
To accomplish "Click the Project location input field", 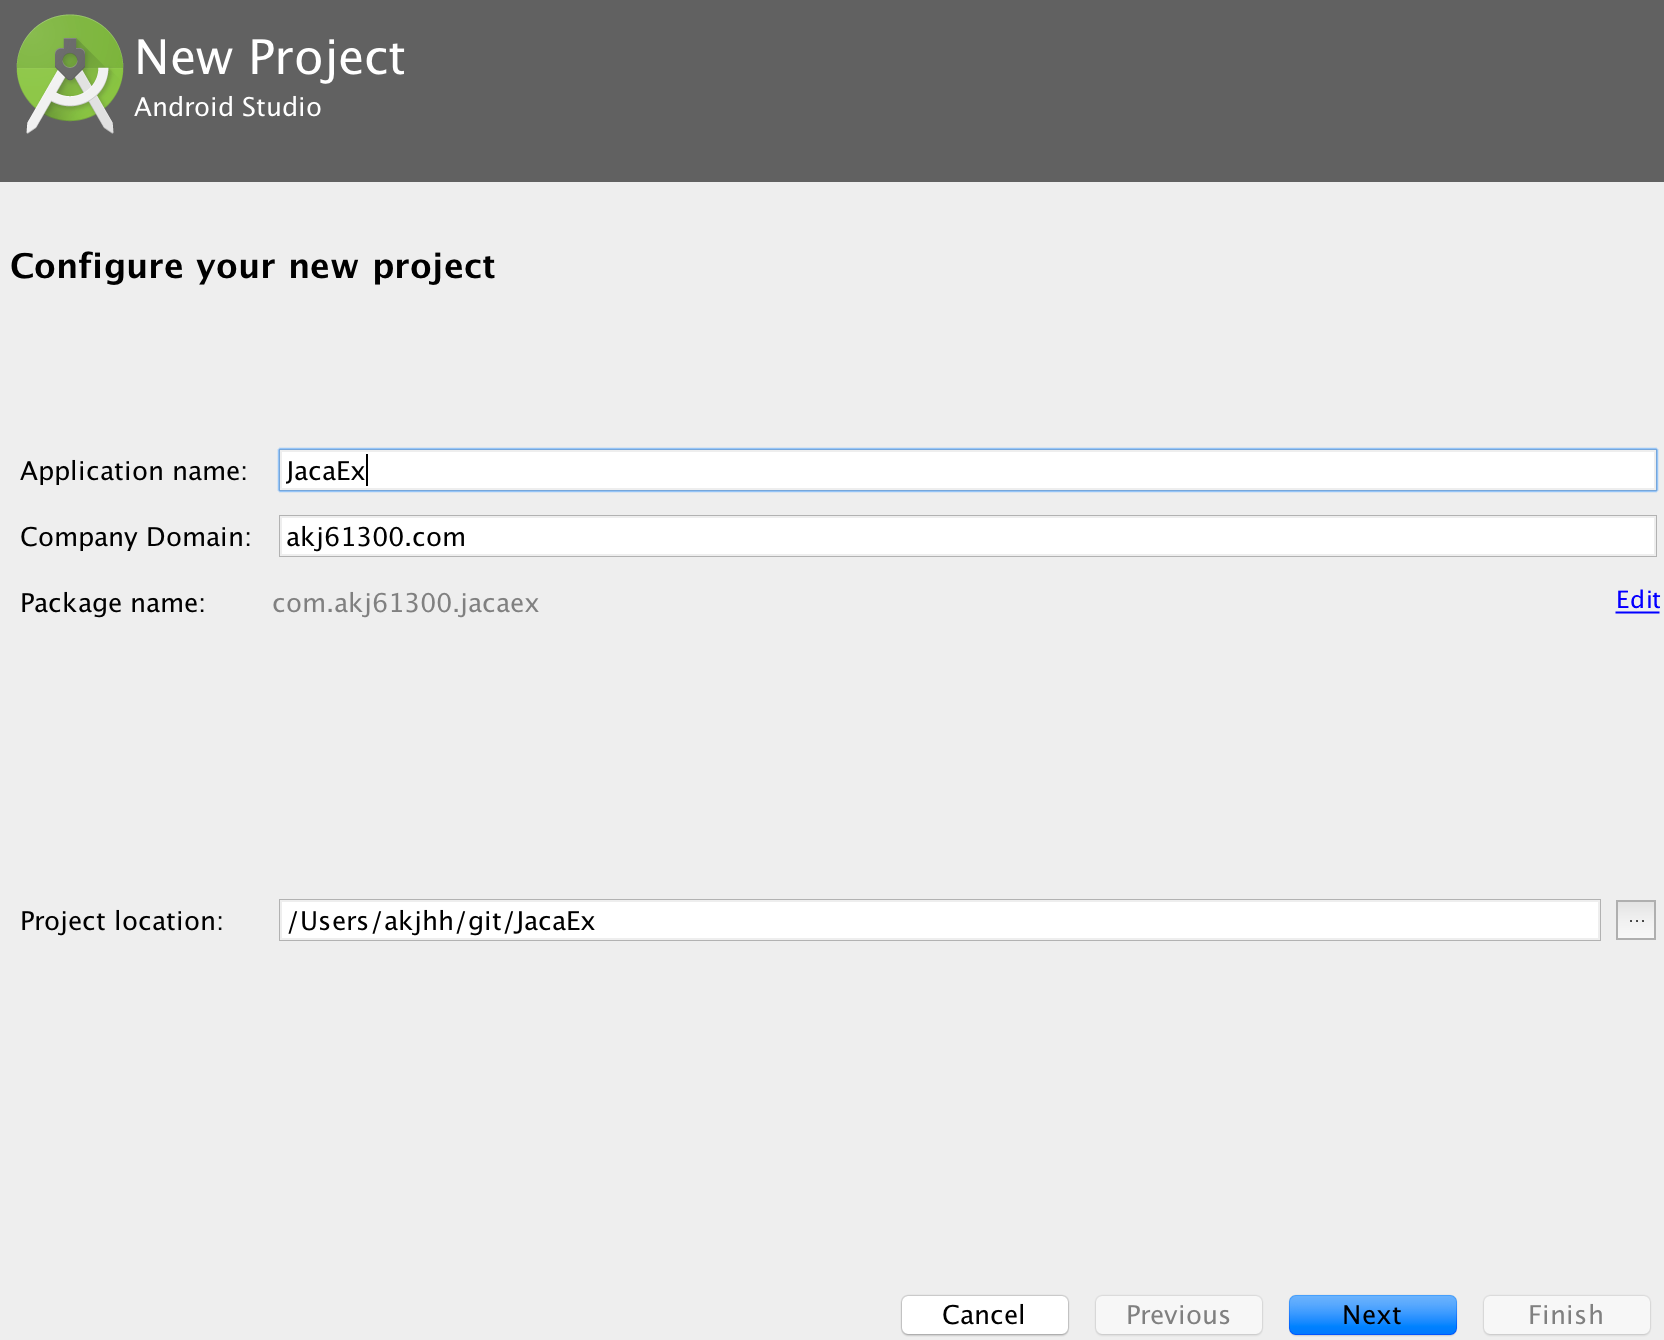I will click(x=939, y=920).
